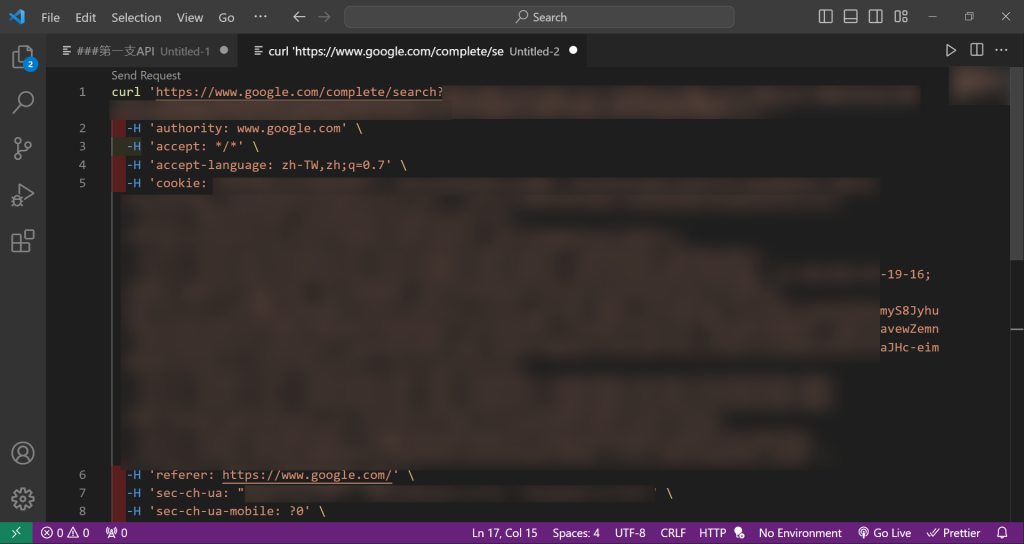Toggle the bottom panel layout icon
The width and height of the screenshot is (1024, 544).
click(850, 17)
